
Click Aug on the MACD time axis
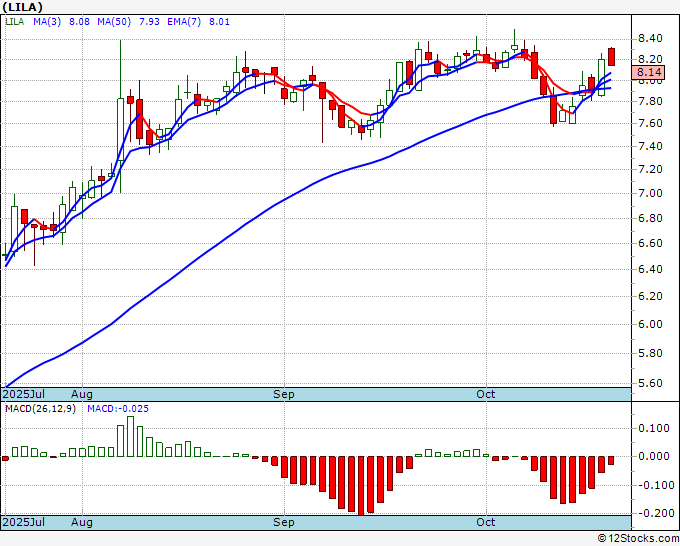click(82, 522)
